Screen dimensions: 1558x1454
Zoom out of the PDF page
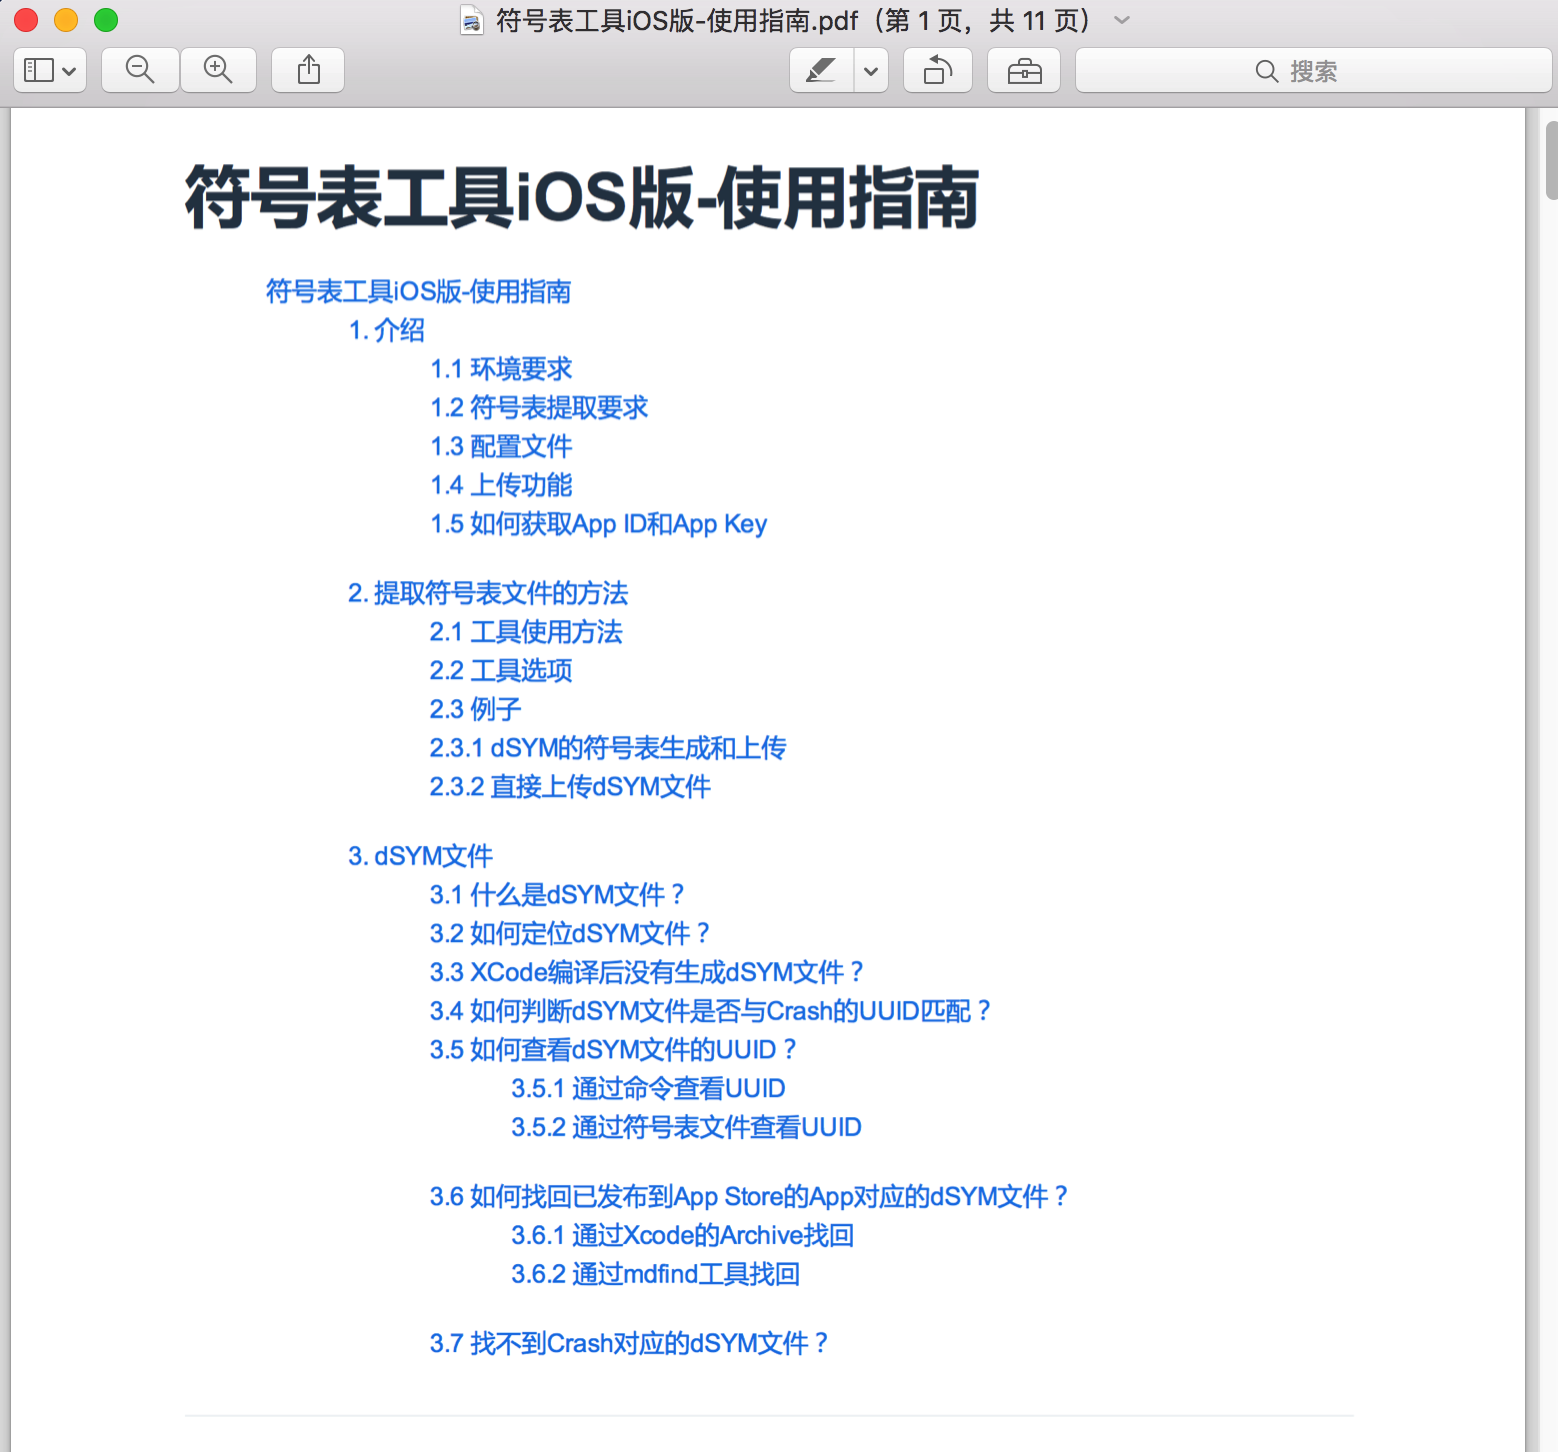tap(140, 70)
